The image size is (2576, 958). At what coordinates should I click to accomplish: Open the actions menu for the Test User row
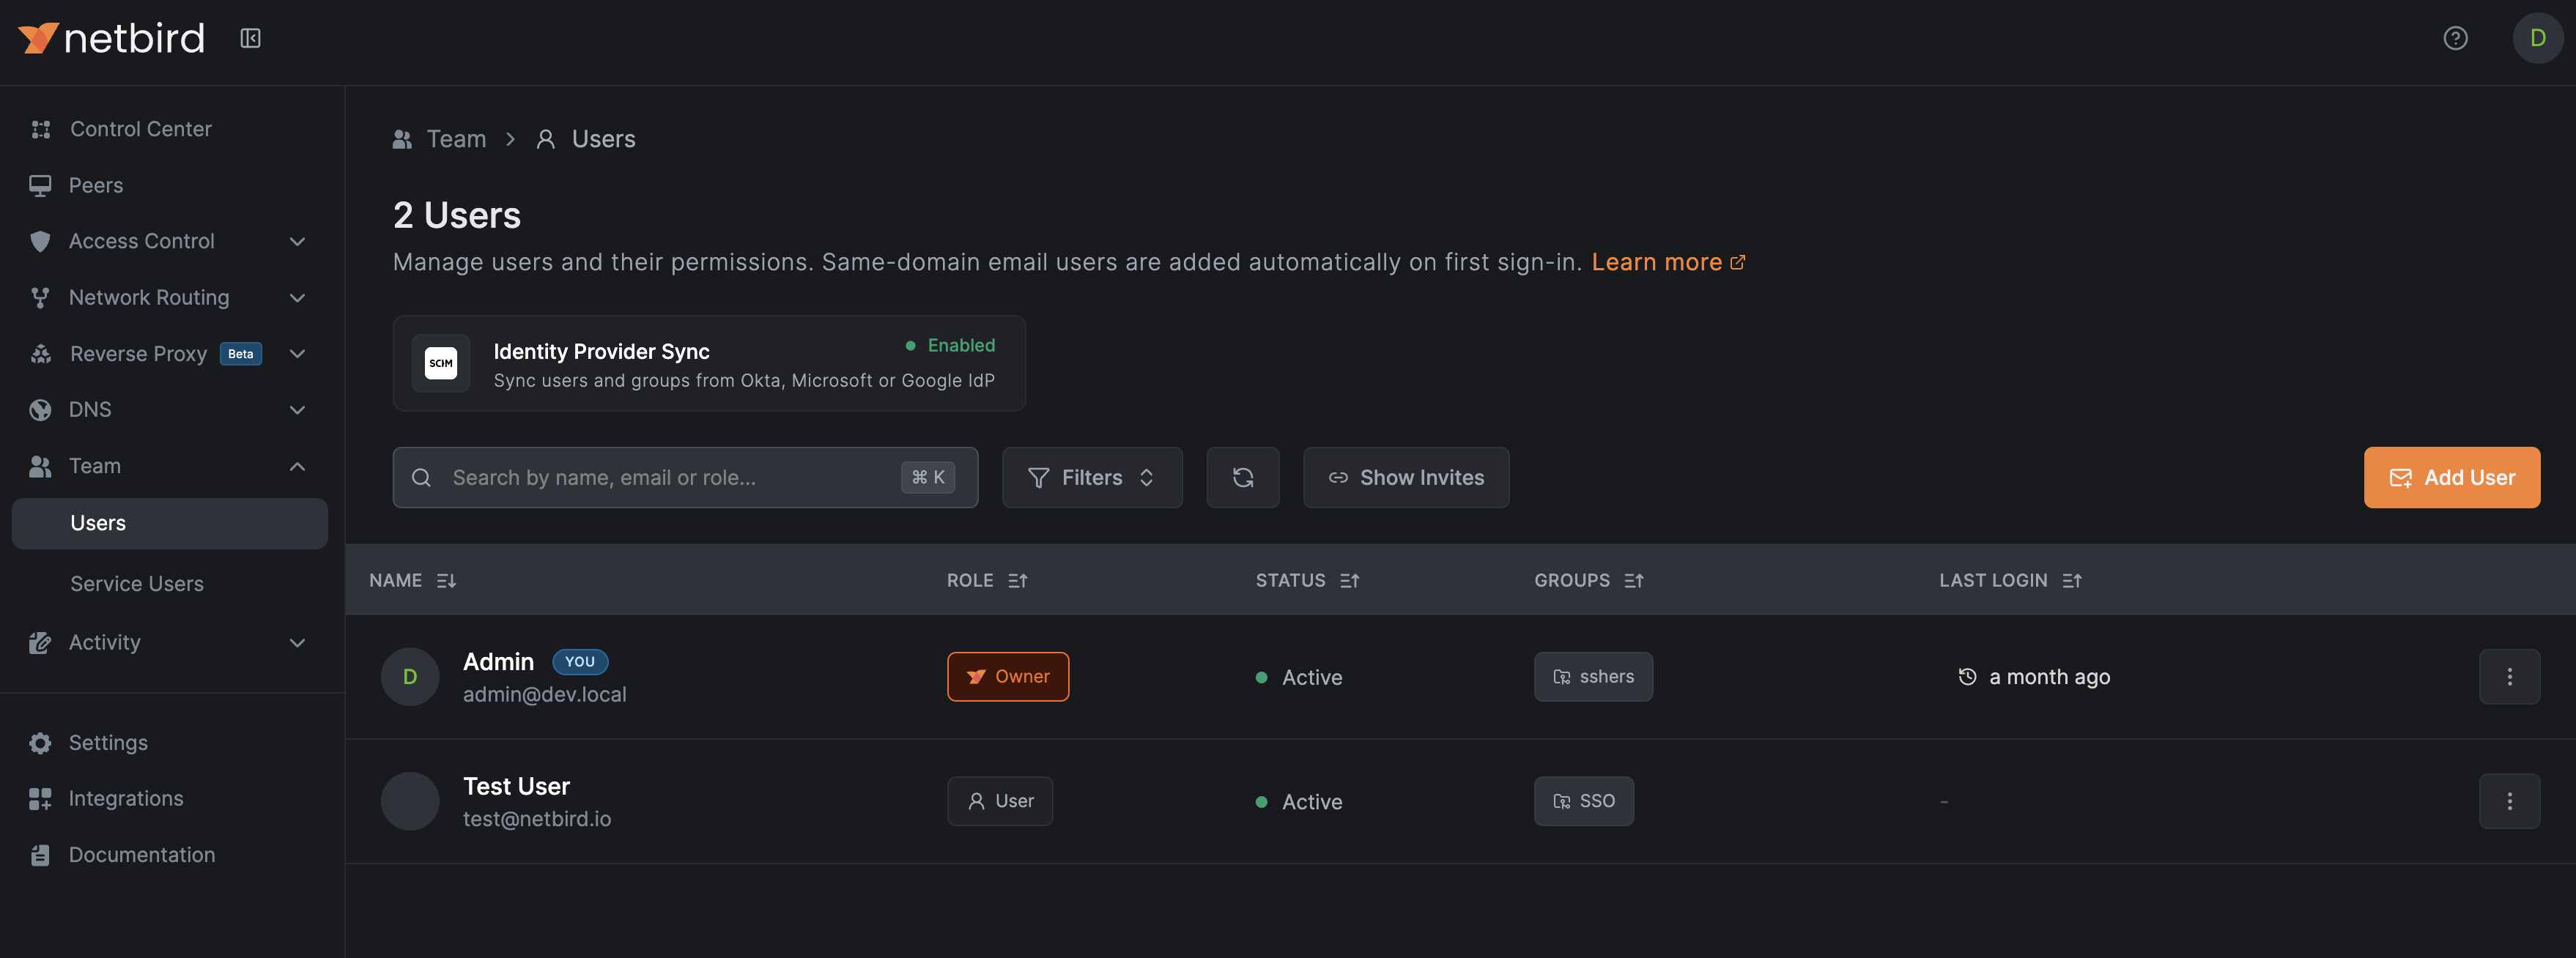2509,801
